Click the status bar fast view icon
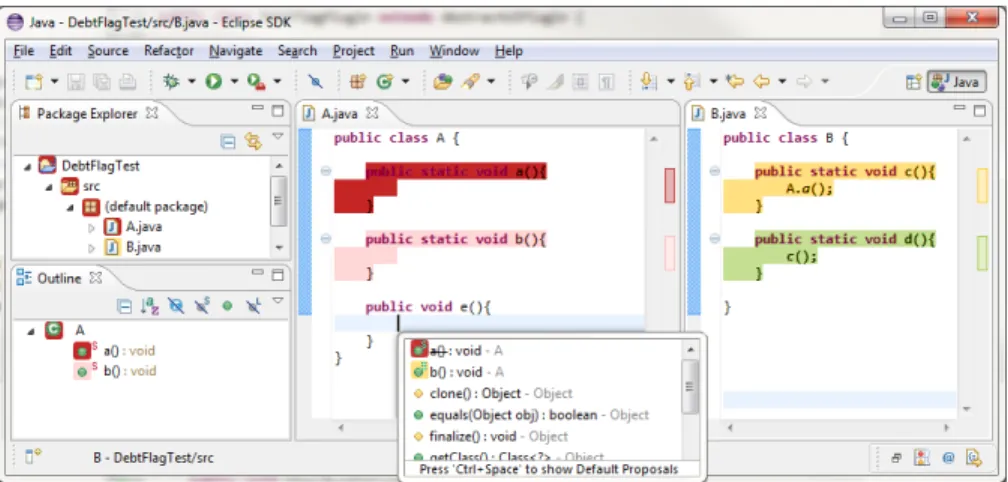Viewport: 1008px width, 482px height. (33, 457)
